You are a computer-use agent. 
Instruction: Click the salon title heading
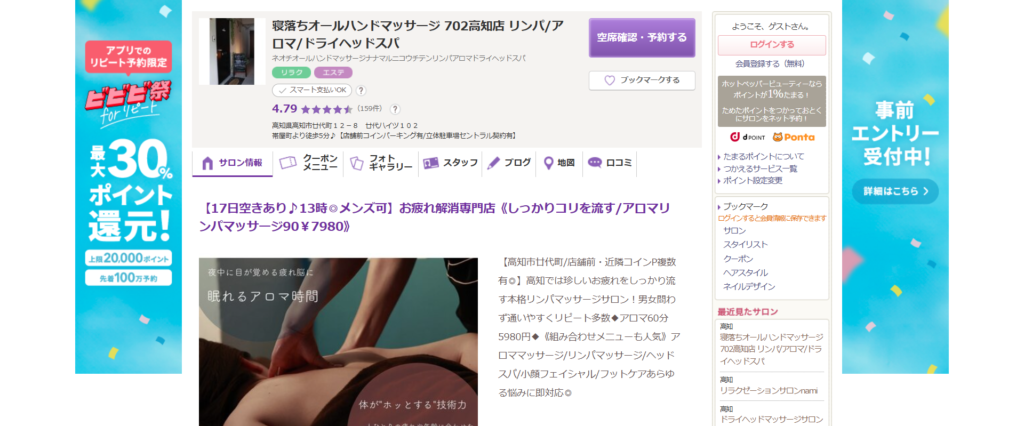point(419,35)
